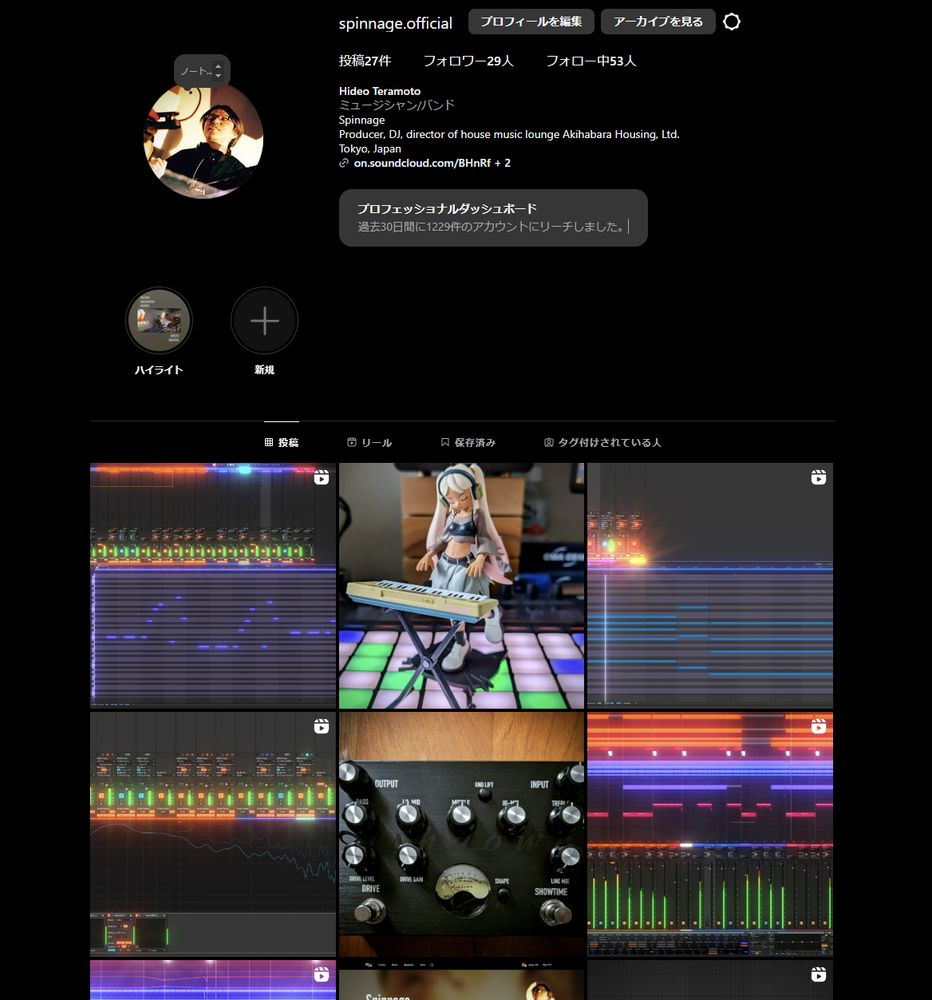Add a new highlight with plus circle
This screenshot has width=932, height=1000.
pyautogui.click(x=264, y=321)
